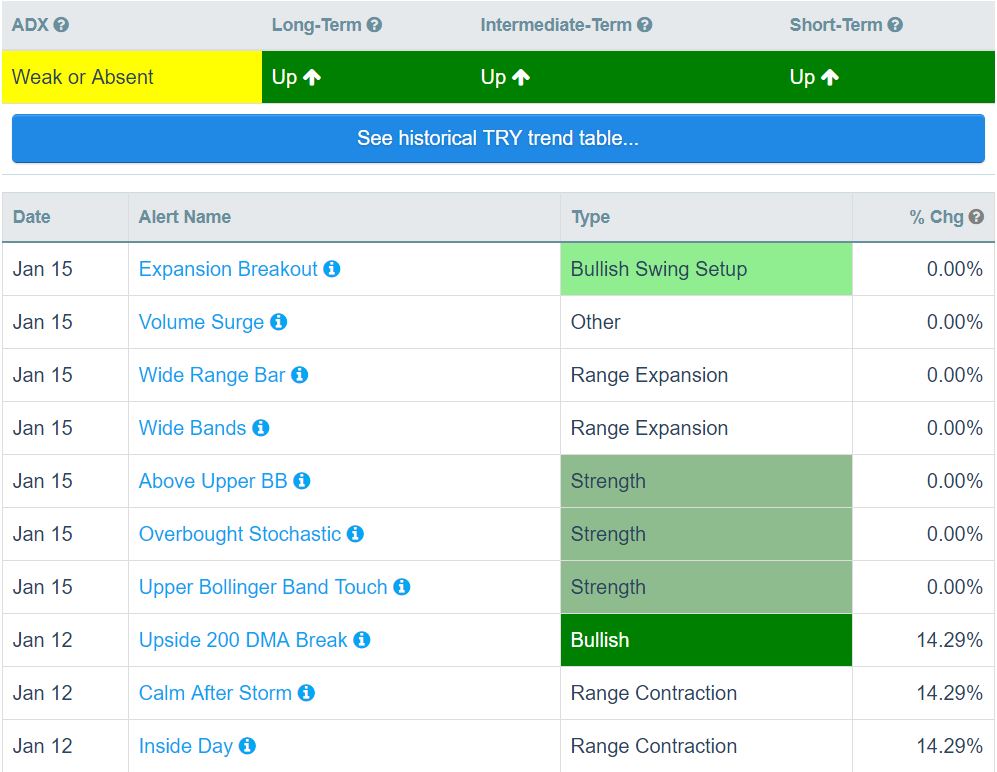Click the Long-Term help question icon

pyautogui.click(x=375, y=25)
